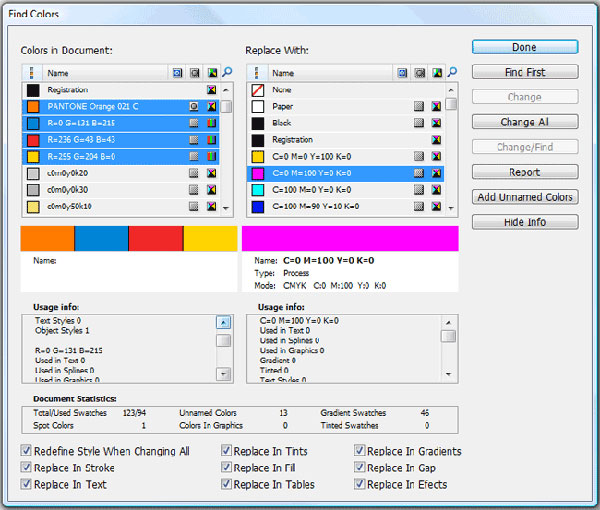The height and width of the screenshot is (510, 600).
Task: Select PANTONE Orange 021 C row
Action: tap(121, 106)
